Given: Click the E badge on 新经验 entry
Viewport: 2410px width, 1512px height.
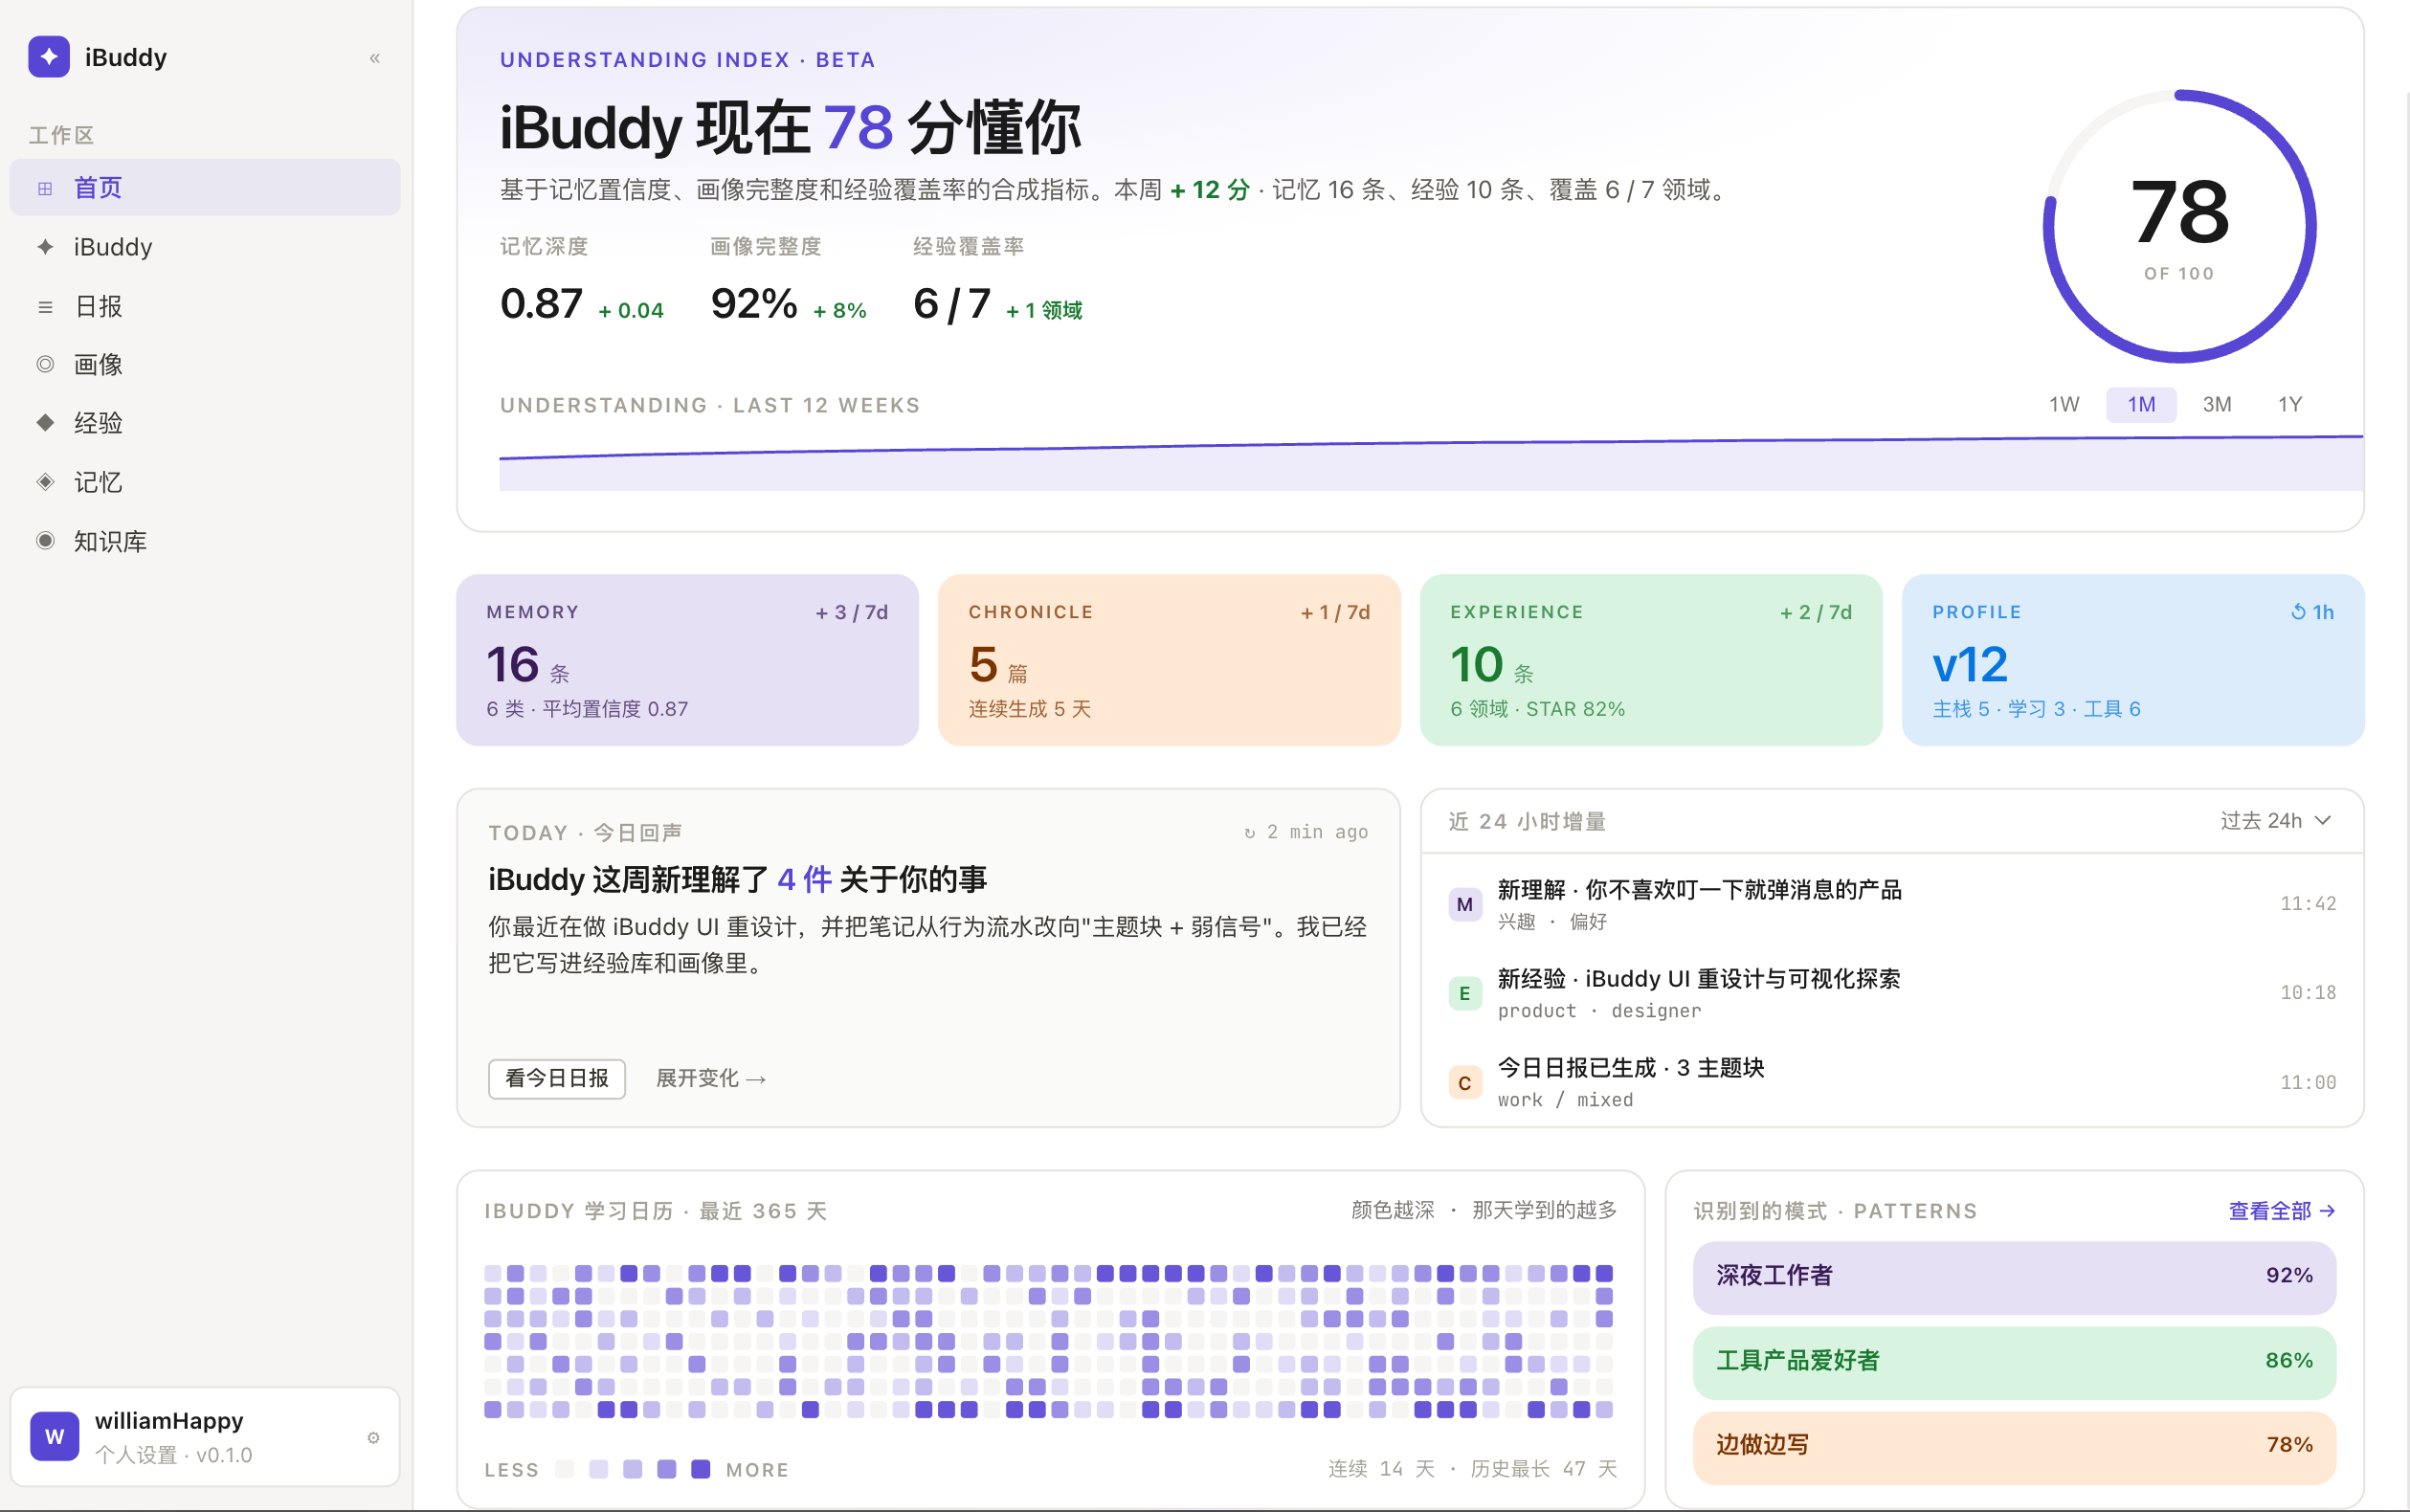Looking at the screenshot, I should pyautogui.click(x=1465, y=993).
